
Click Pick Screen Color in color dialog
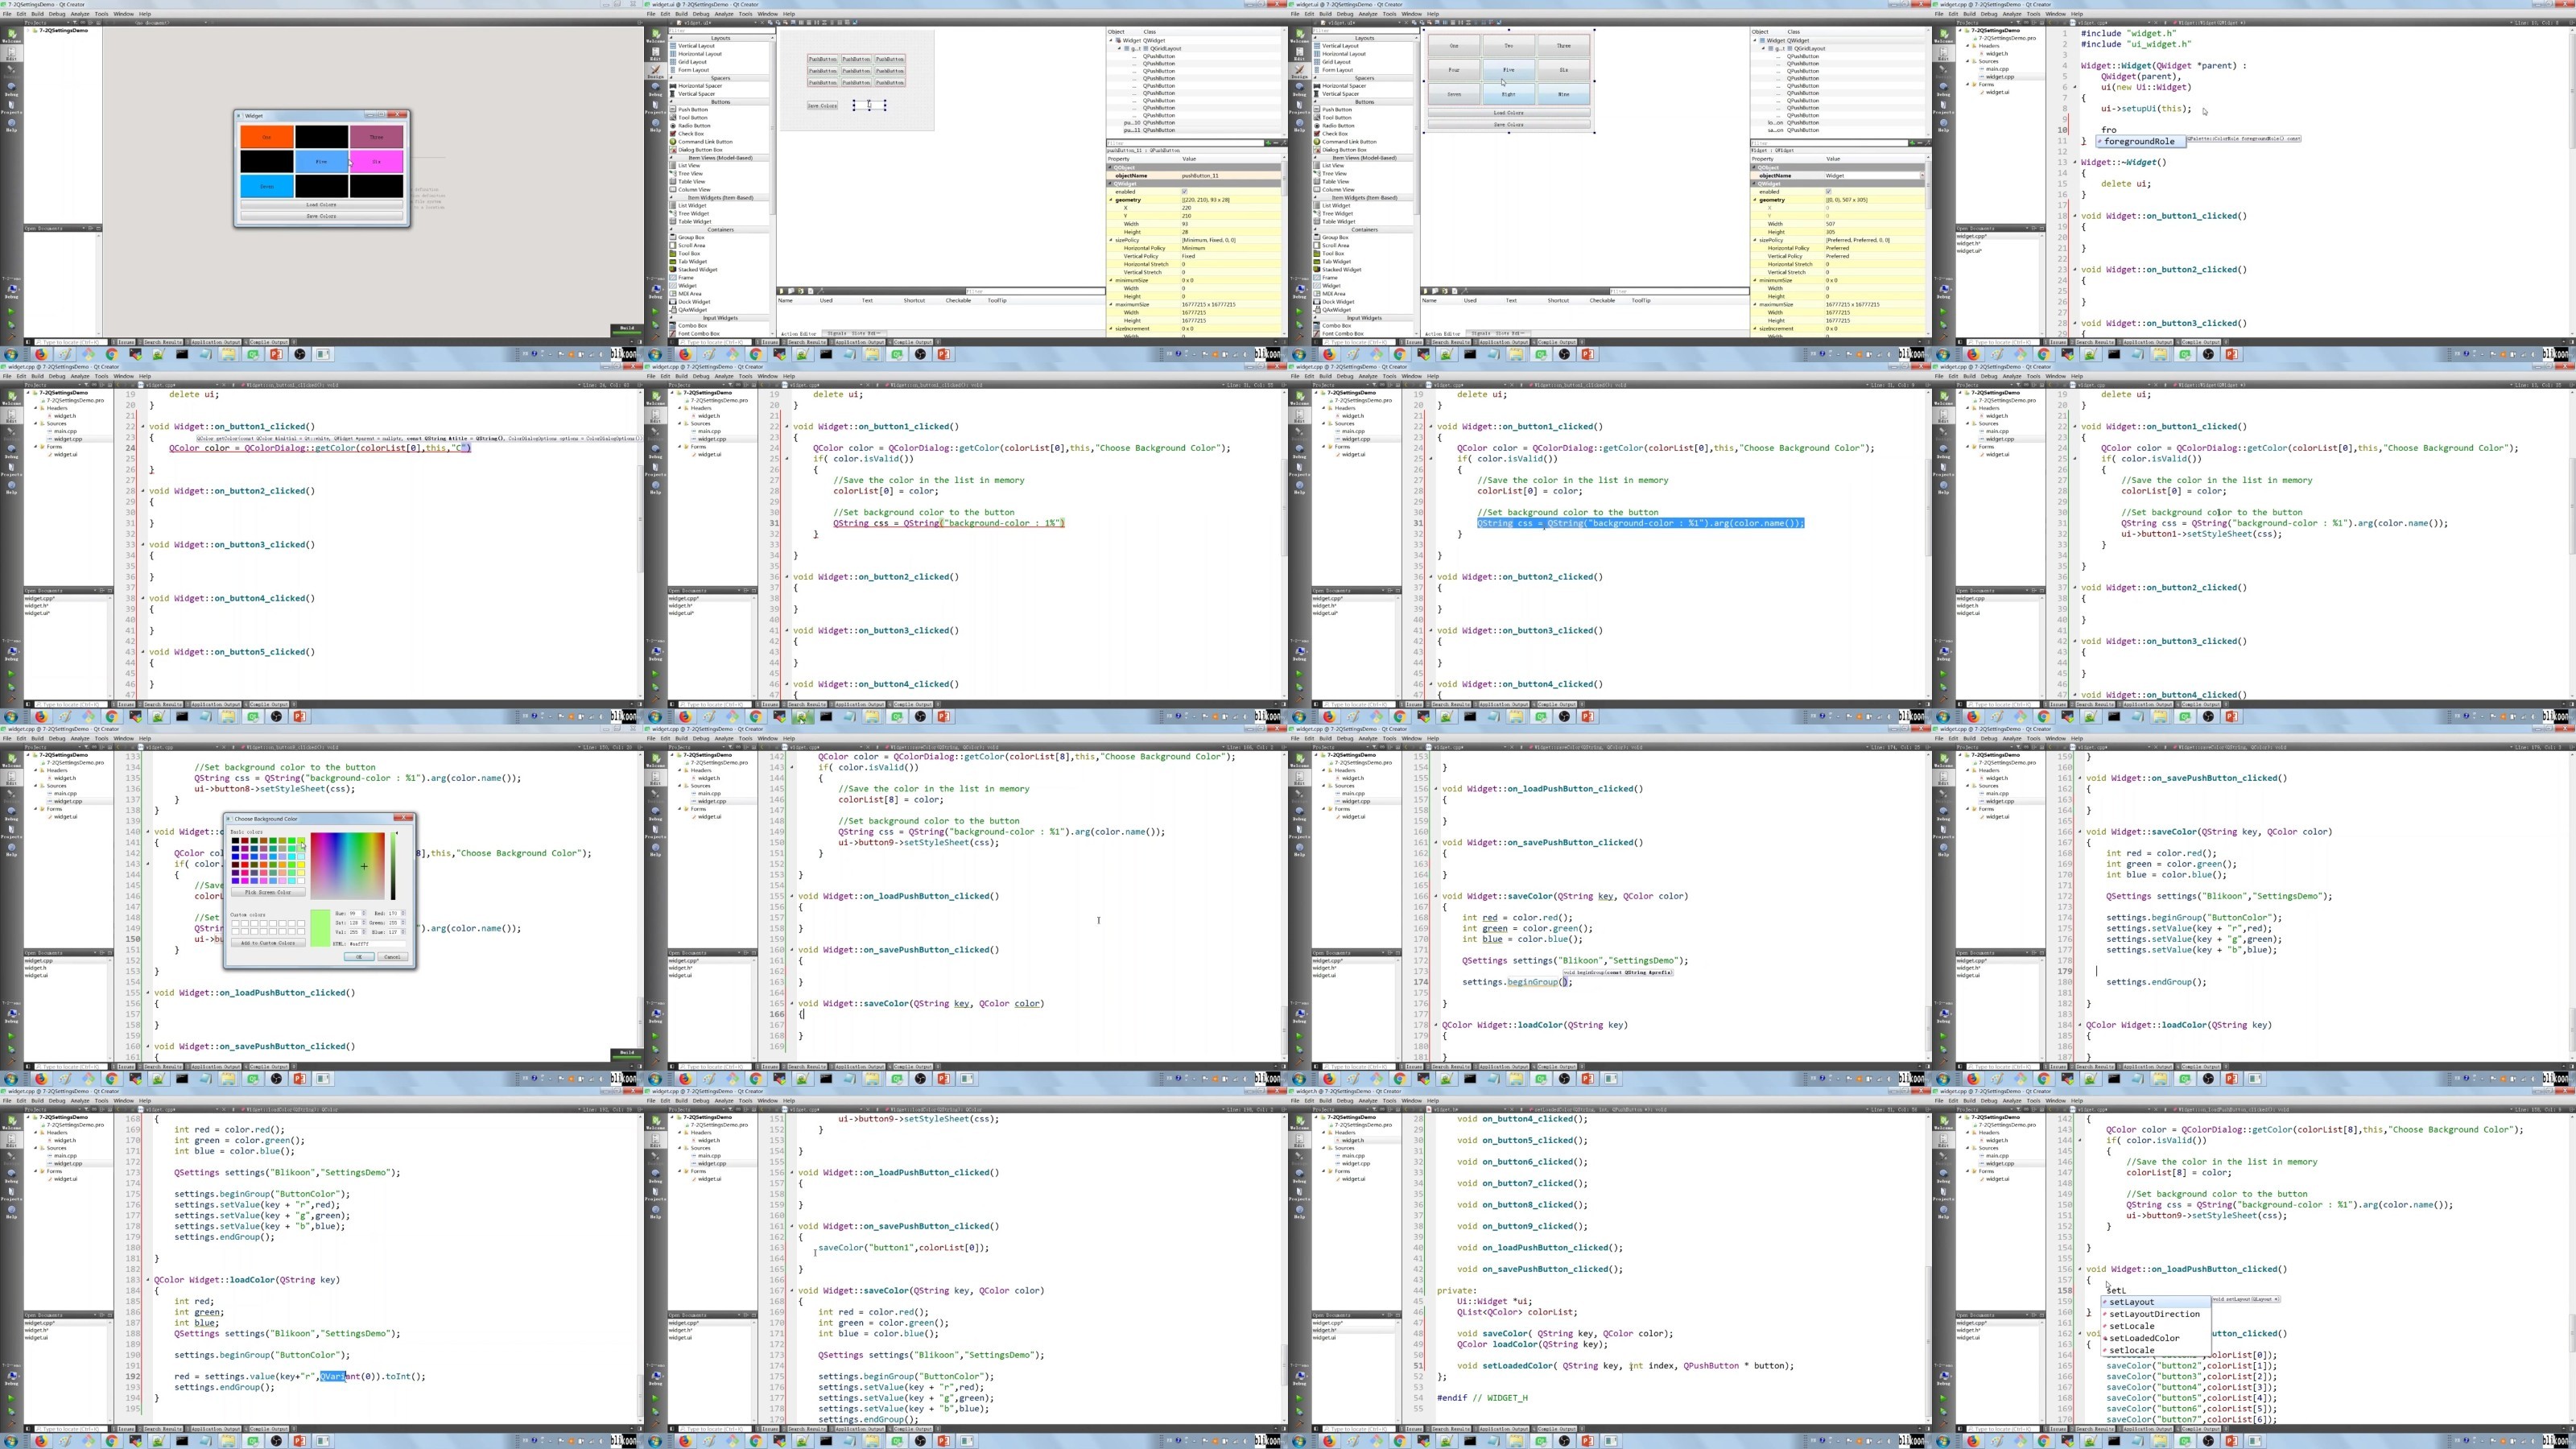click(x=268, y=892)
